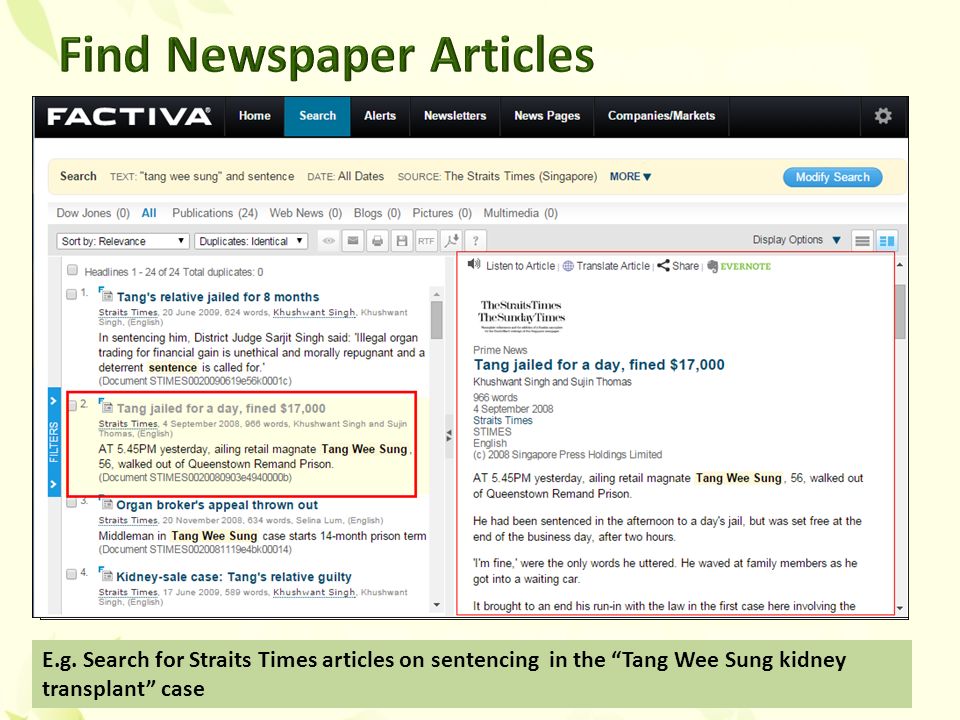Click the article pane scrollbar thumb

[x=900, y=311]
